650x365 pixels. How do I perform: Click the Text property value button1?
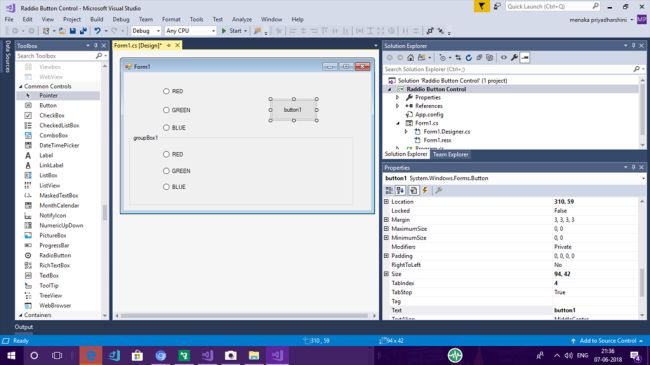pyautogui.click(x=595, y=310)
